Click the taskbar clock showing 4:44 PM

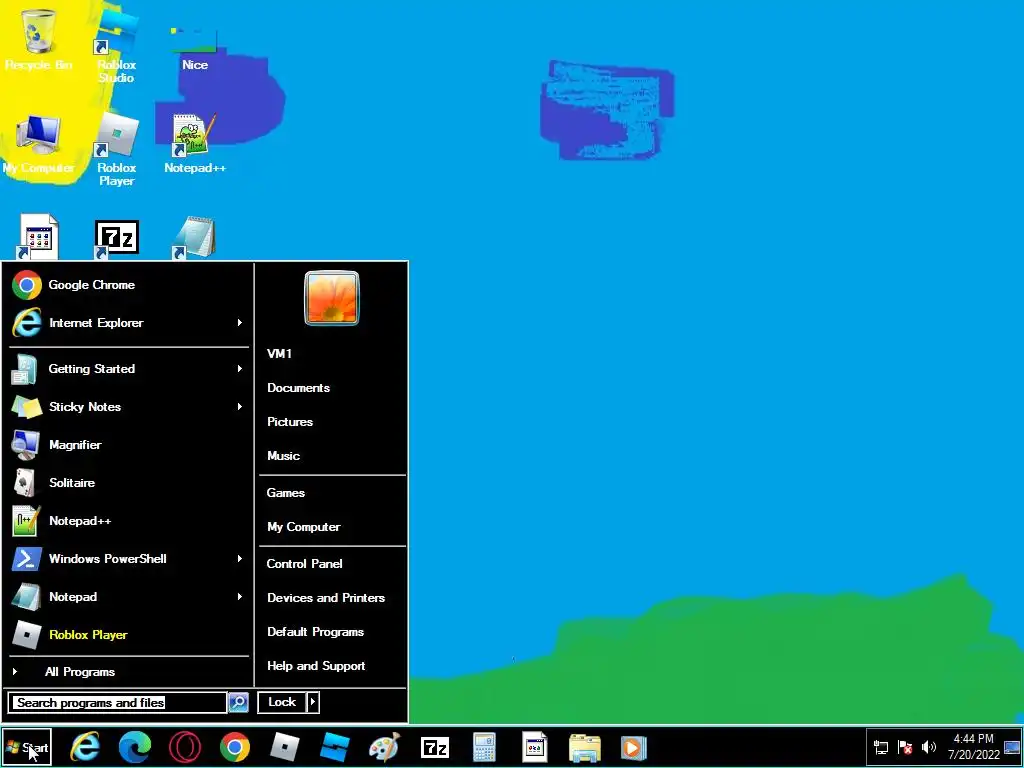tap(974, 746)
